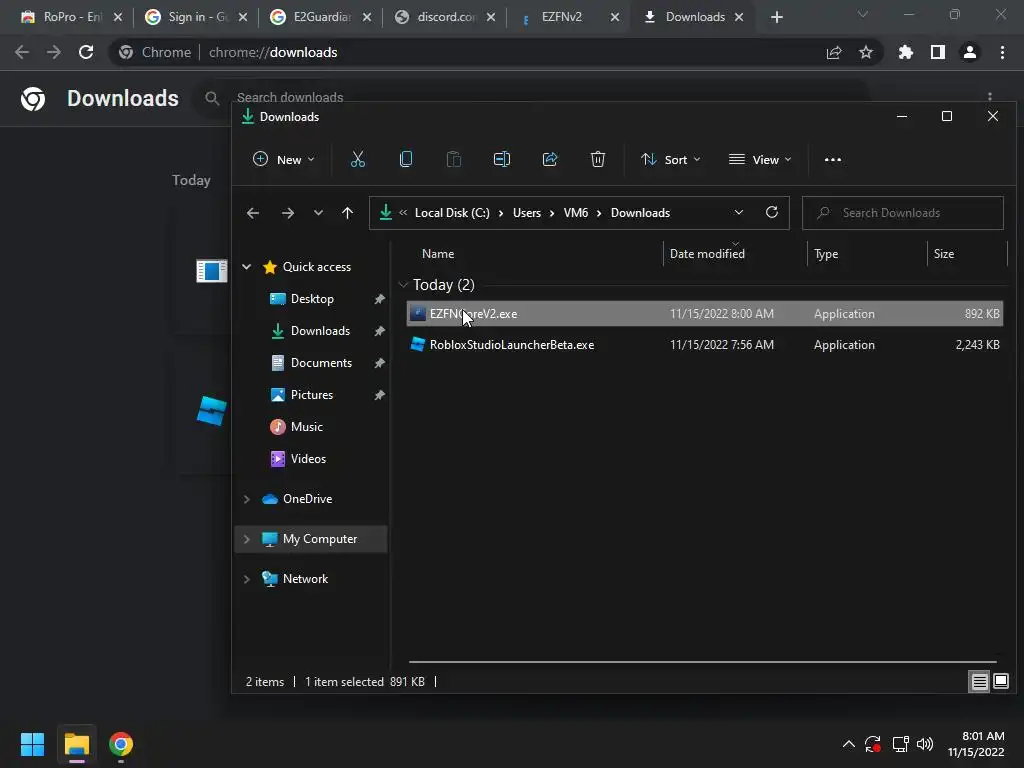Image resolution: width=1024 pixels, height=768 pixels.
Task: Sort by the Name column header
Action: (x=438, y=254)
